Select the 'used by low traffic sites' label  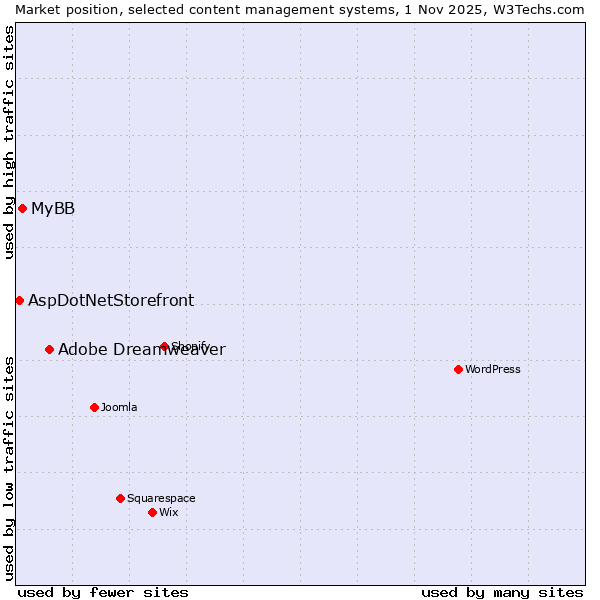(x=10, y=467)
